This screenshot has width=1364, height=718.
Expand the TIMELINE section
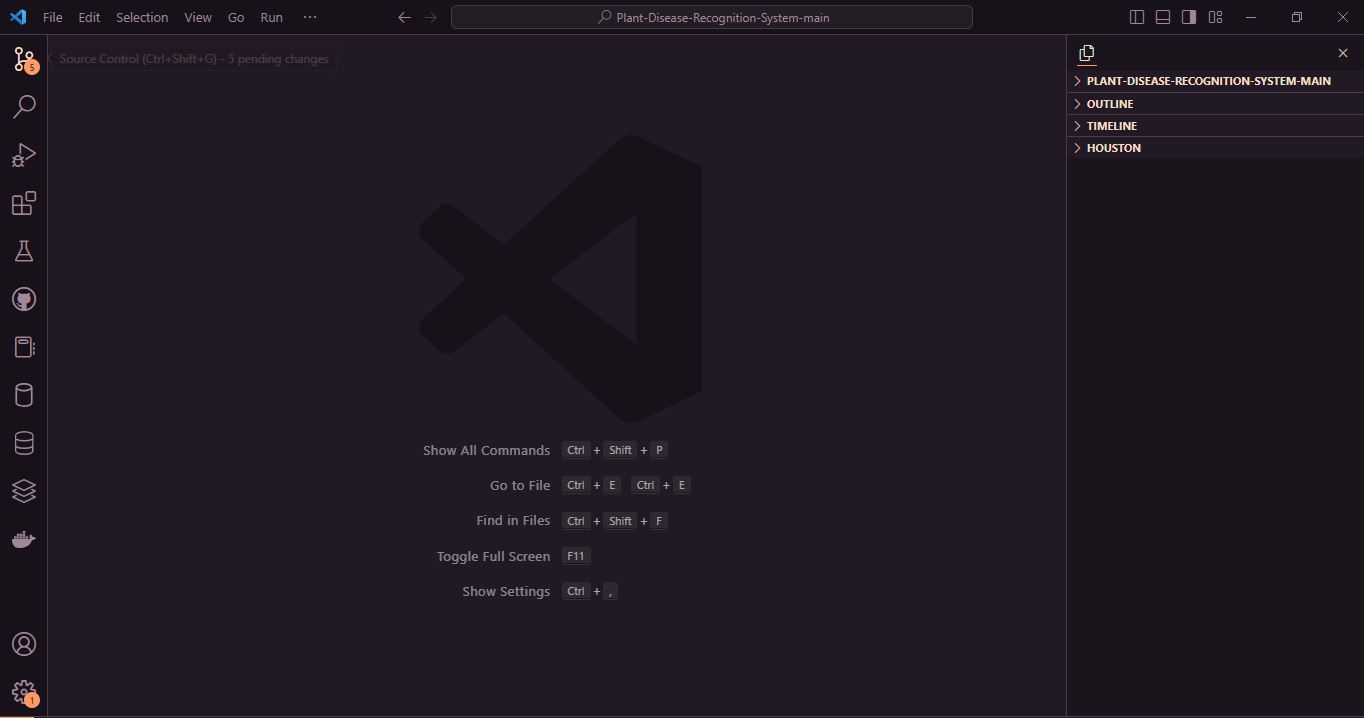tap(1215, 126)
